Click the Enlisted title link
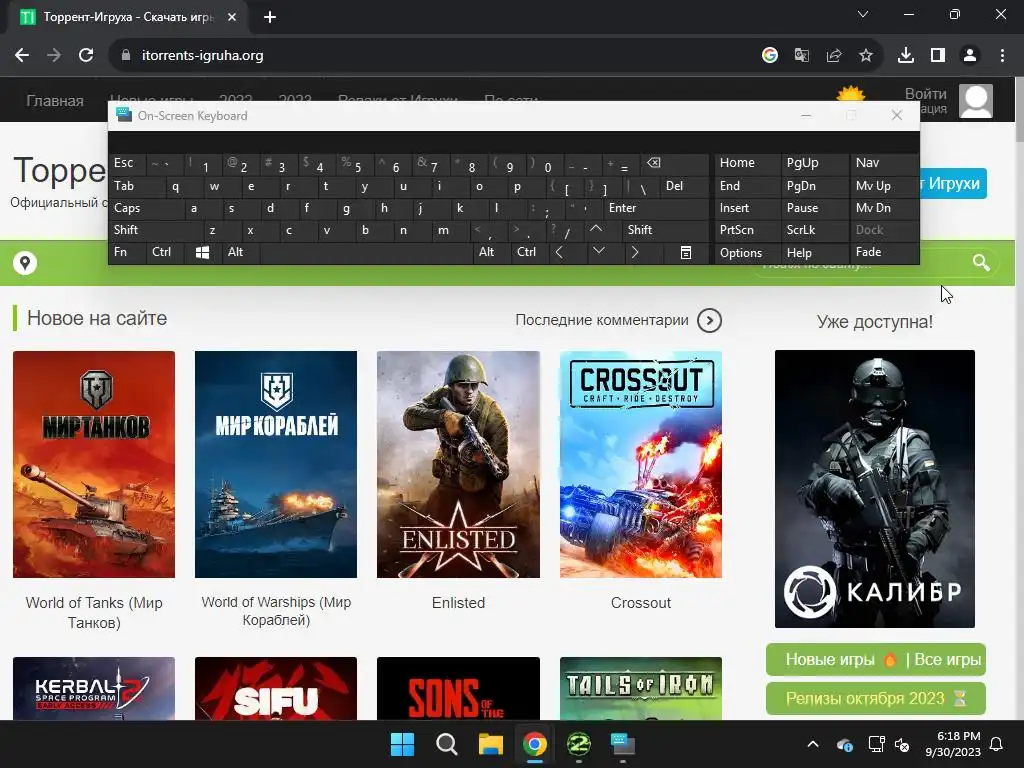Image resolution: width=1024 pixels, height=768 pixels. point(458,603)
